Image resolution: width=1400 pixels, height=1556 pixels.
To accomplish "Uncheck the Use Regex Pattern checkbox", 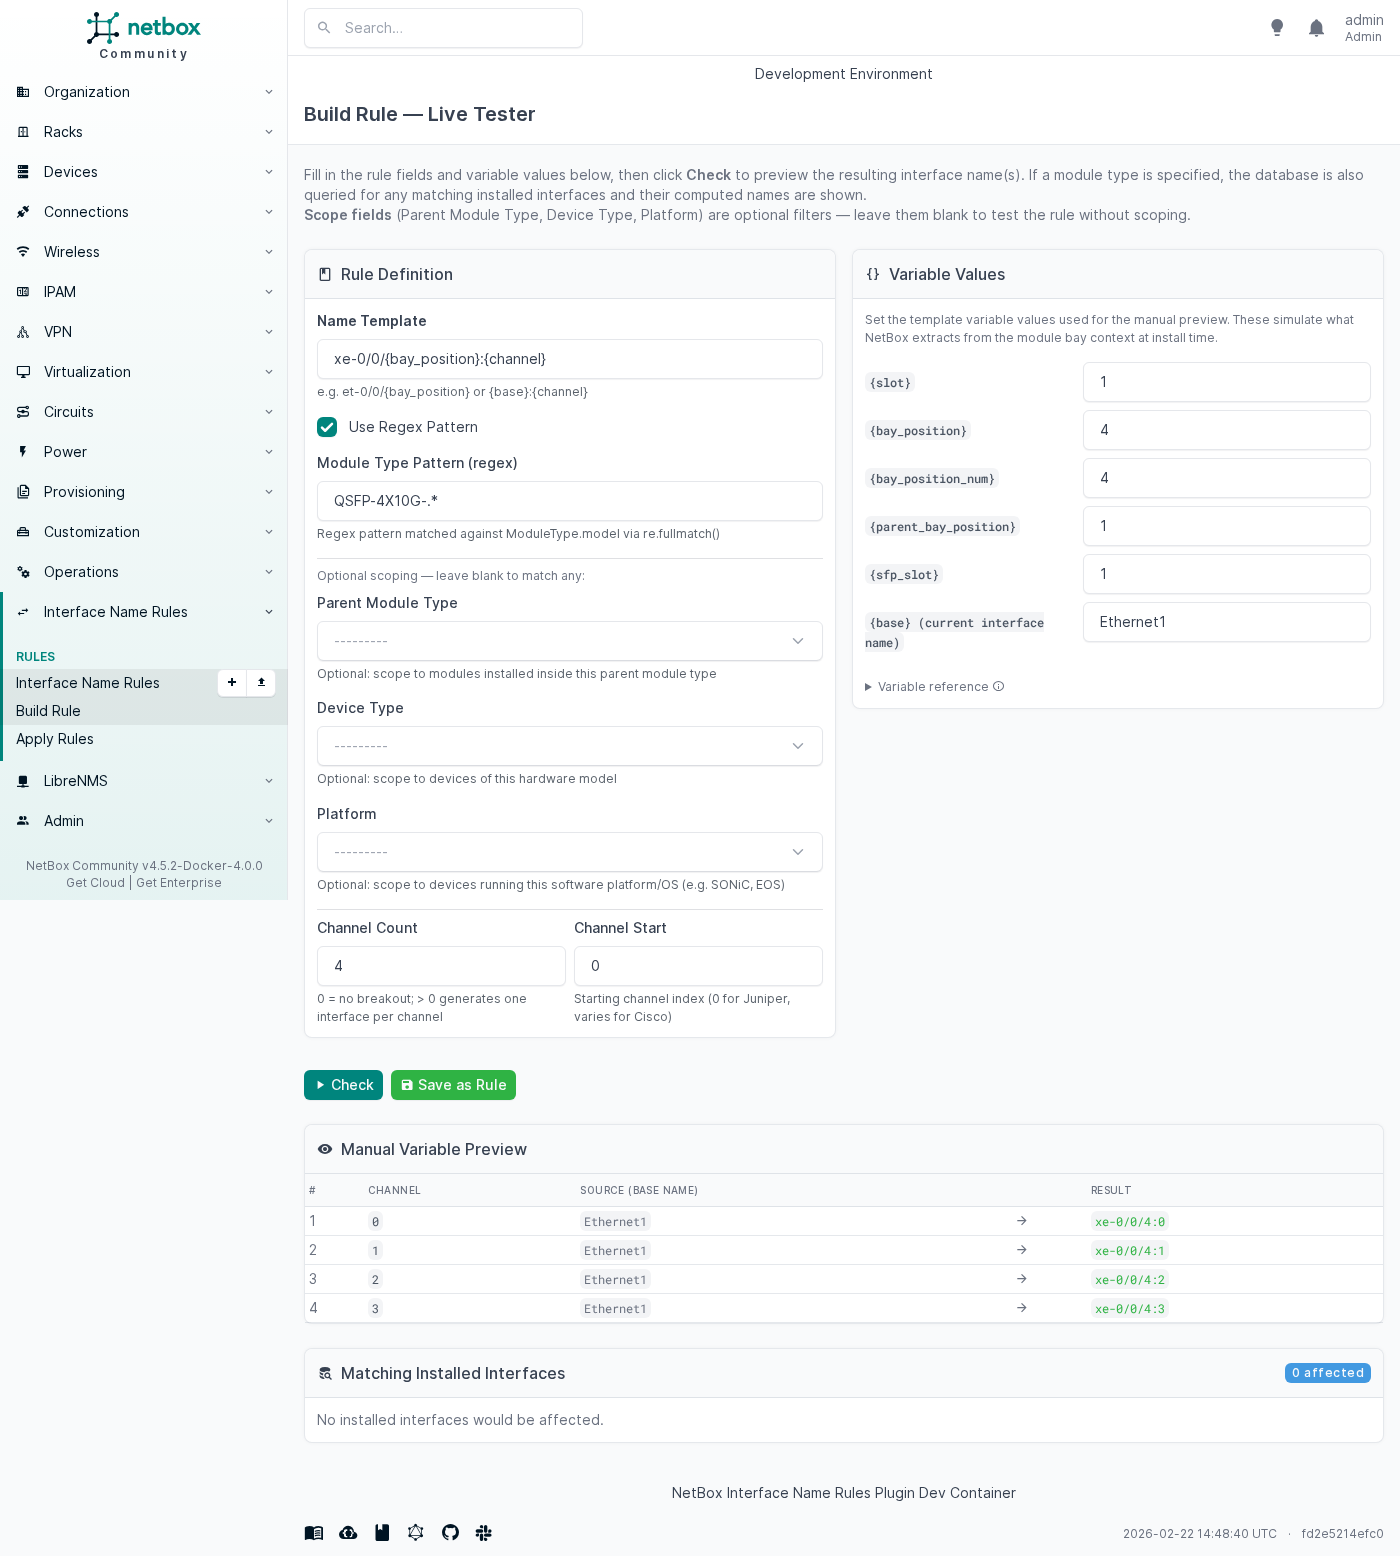I will point(327,427).
